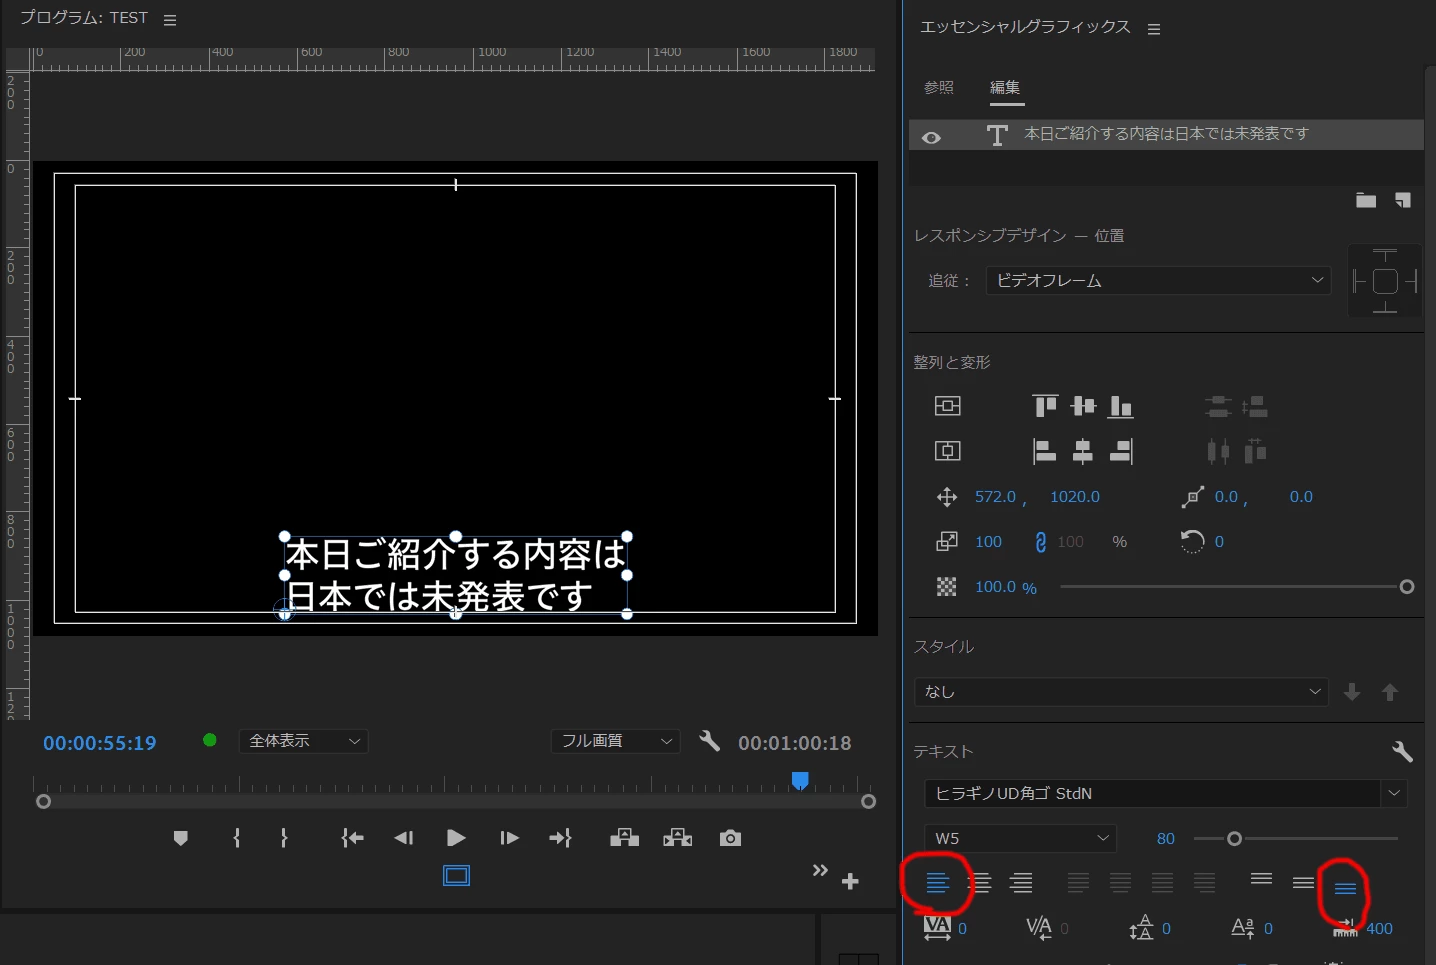Viewport: 1436px width, 965px height.
Task: Click the Extract button
Action: (x=678, y=838)
